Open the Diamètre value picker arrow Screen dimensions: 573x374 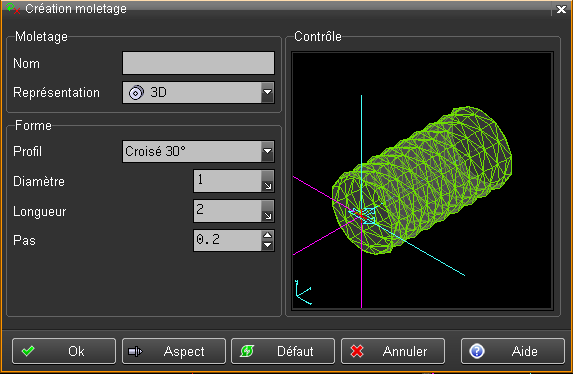pos(267,181)
